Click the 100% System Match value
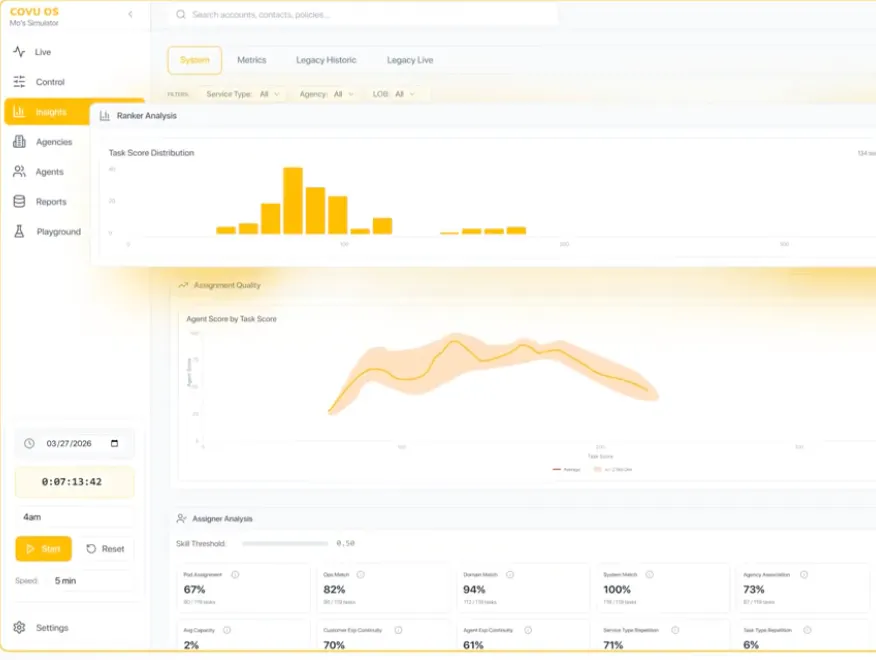 coord(617,590)
